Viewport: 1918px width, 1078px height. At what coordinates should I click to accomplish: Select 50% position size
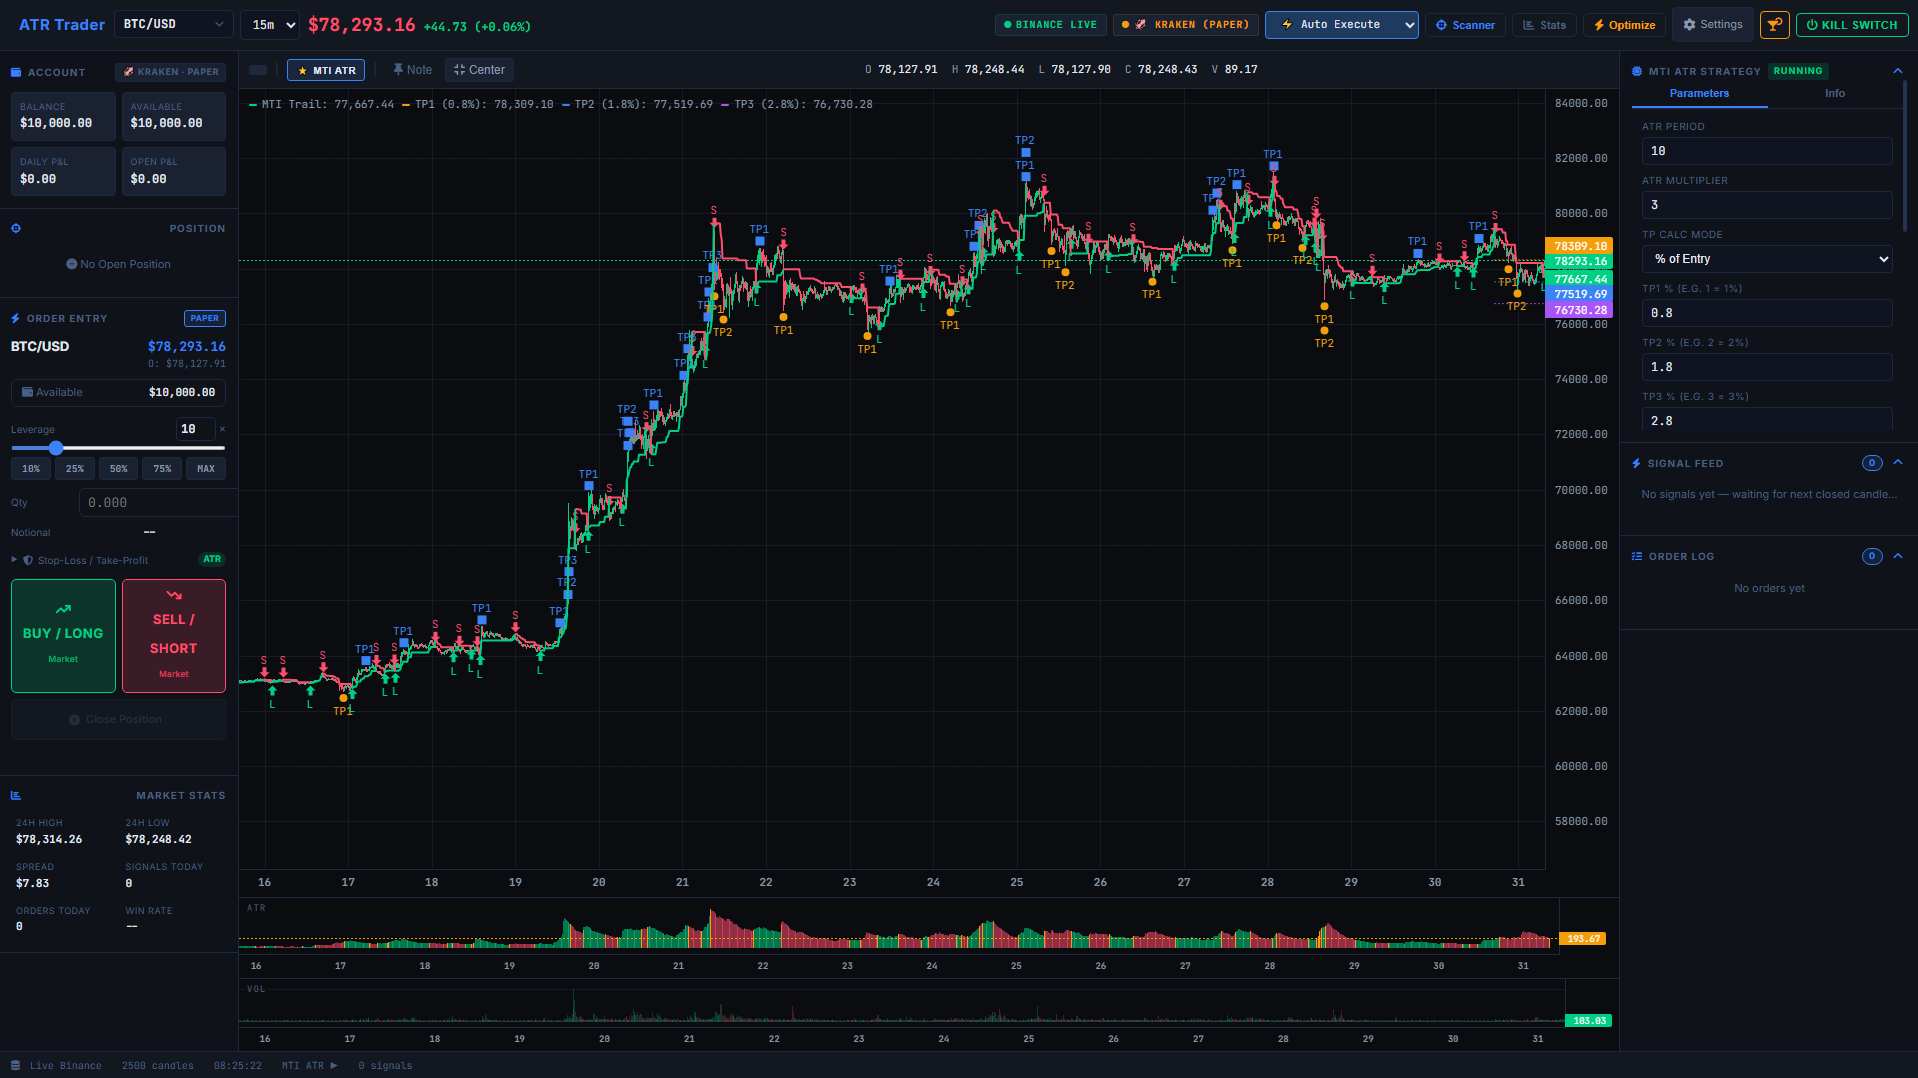click(119, 469)
